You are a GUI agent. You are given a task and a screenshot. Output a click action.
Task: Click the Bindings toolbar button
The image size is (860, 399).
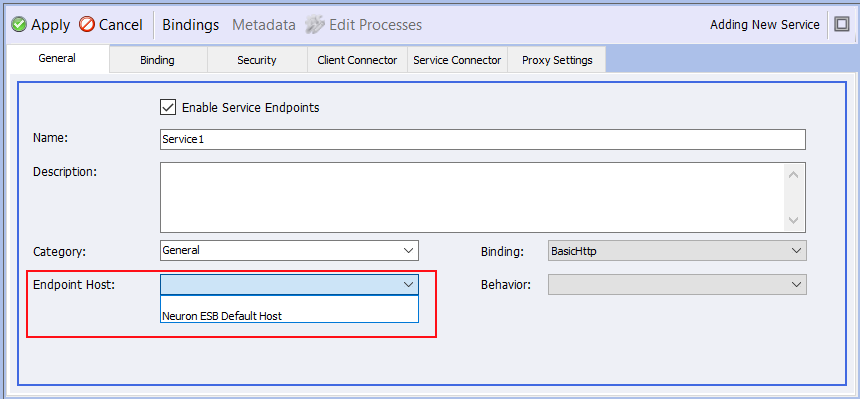tap(190, 25)
